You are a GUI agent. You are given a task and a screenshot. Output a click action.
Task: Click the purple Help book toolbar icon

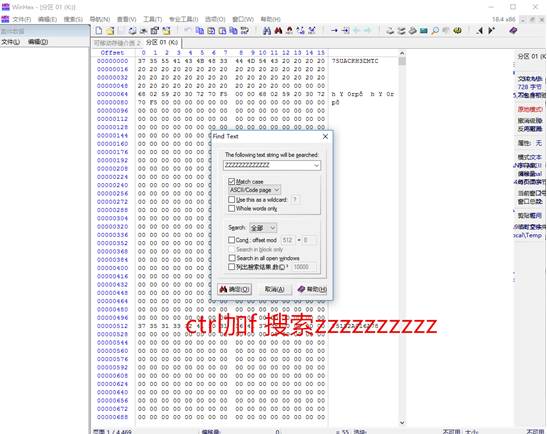point(513,31)
